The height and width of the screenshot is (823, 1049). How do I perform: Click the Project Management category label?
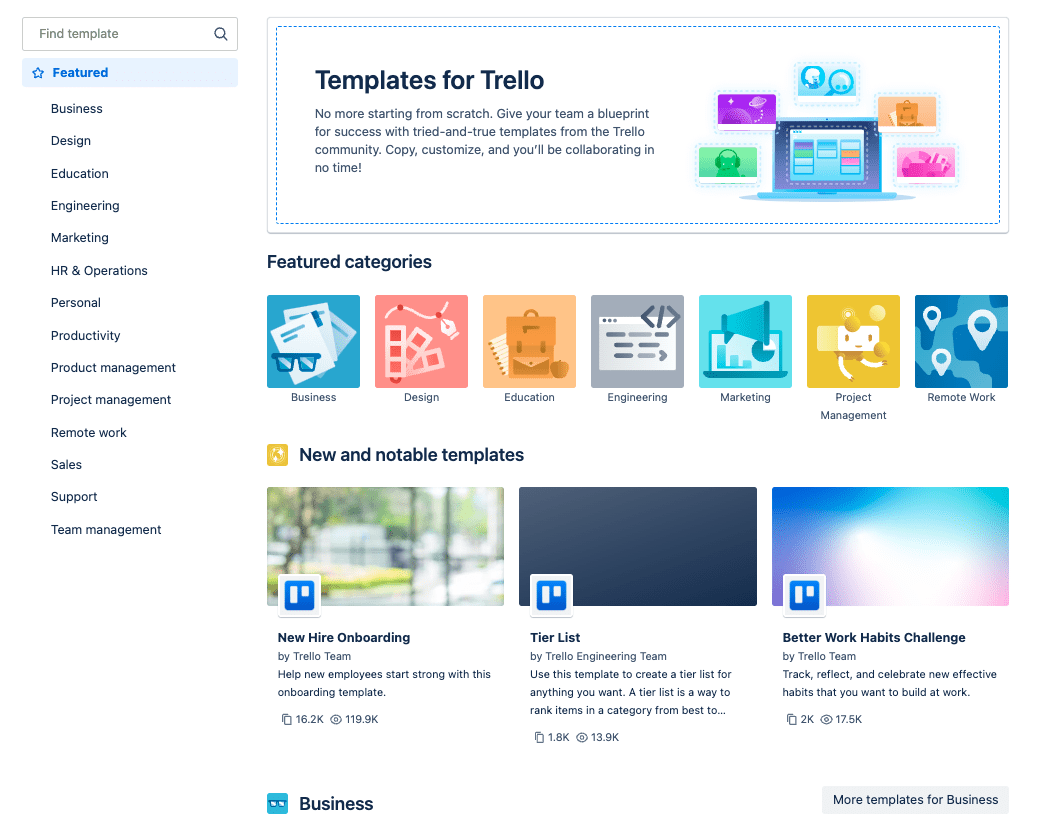pyautogui.click(x=853, y=406)
